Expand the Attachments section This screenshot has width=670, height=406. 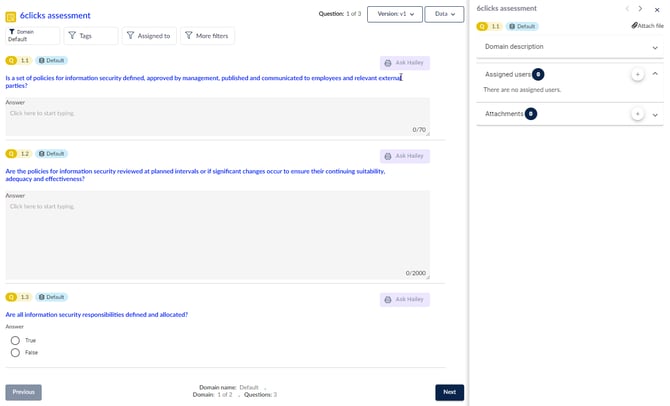coord(655,115)
